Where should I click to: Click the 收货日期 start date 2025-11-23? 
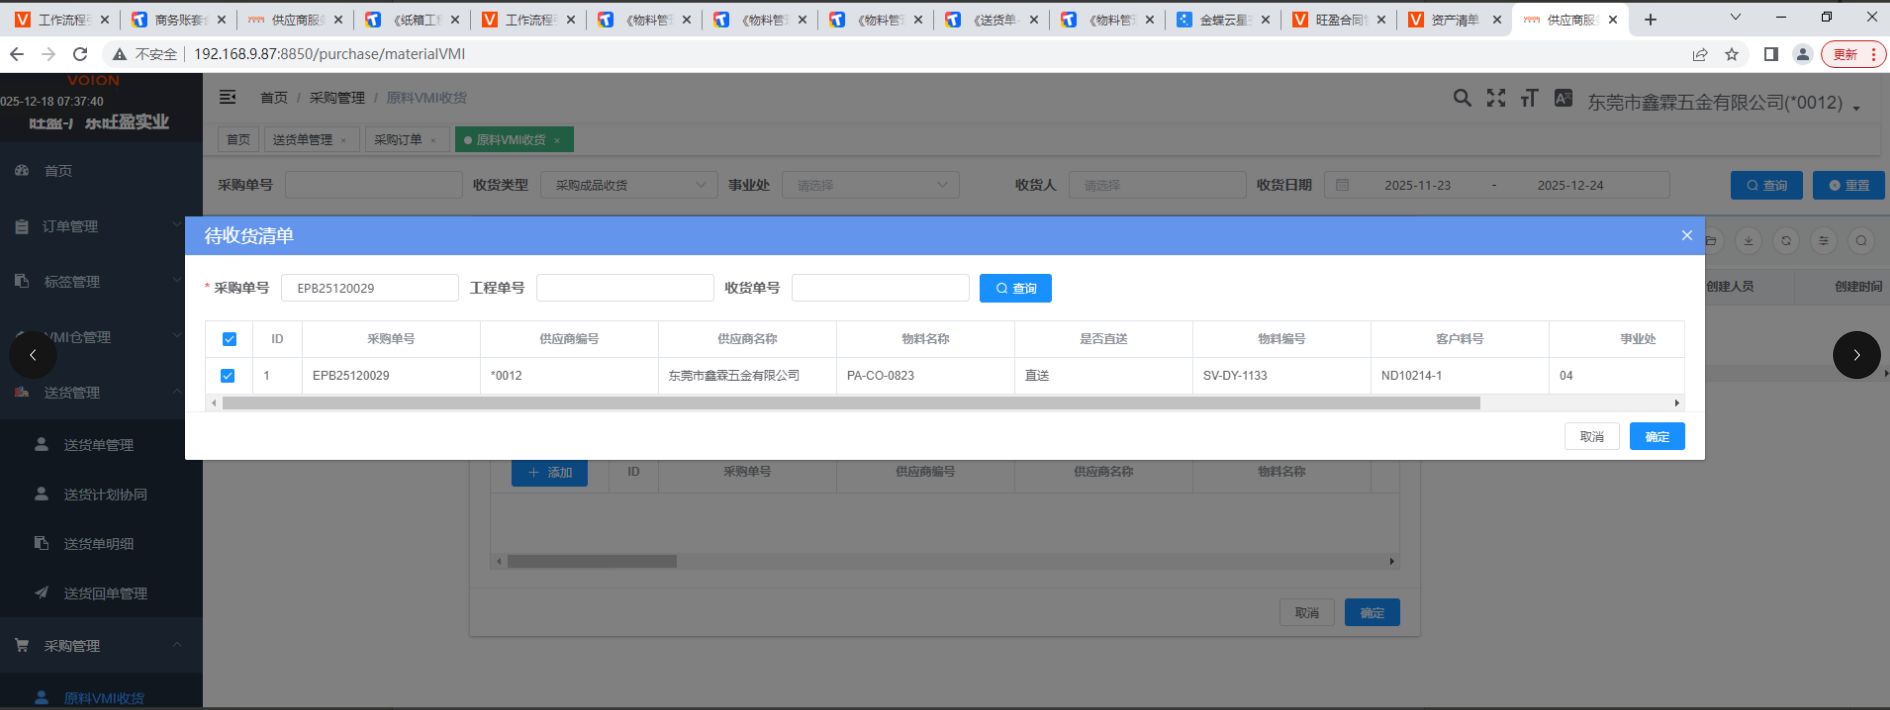click(x=1417, y=185)
